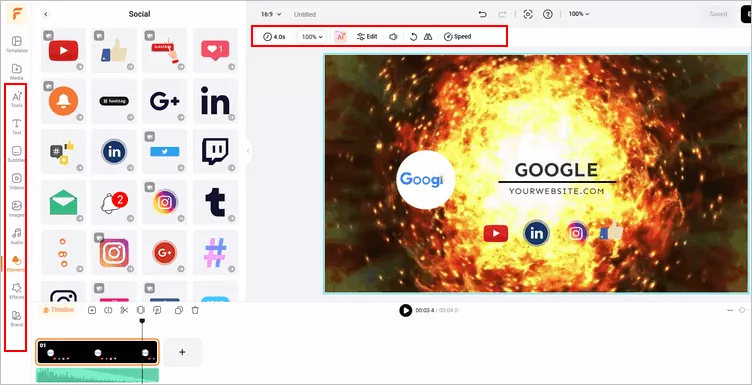Click the screen capture icon in top bar
The image size is (752, 385).
[x=528, y=14]
